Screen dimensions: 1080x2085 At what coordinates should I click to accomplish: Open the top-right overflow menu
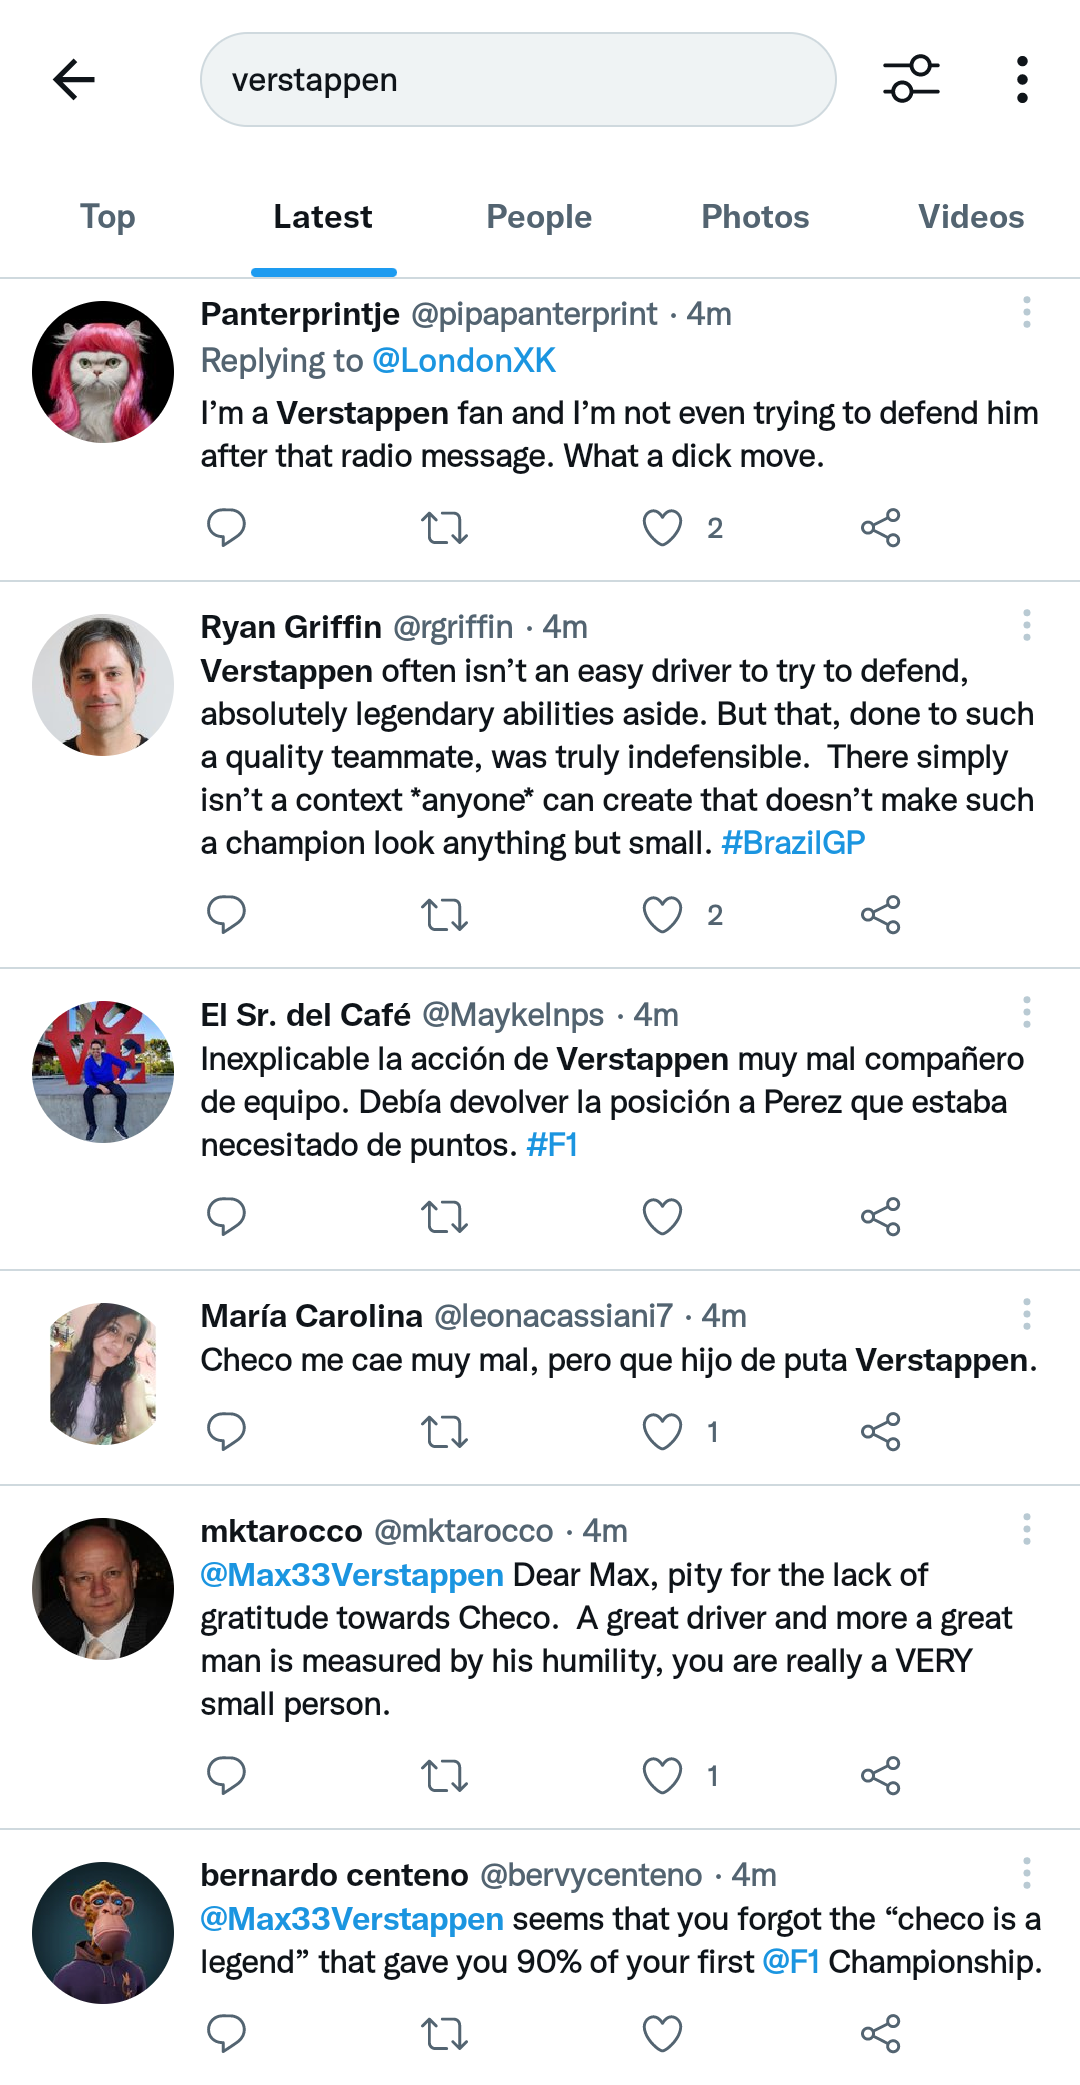1021,80
